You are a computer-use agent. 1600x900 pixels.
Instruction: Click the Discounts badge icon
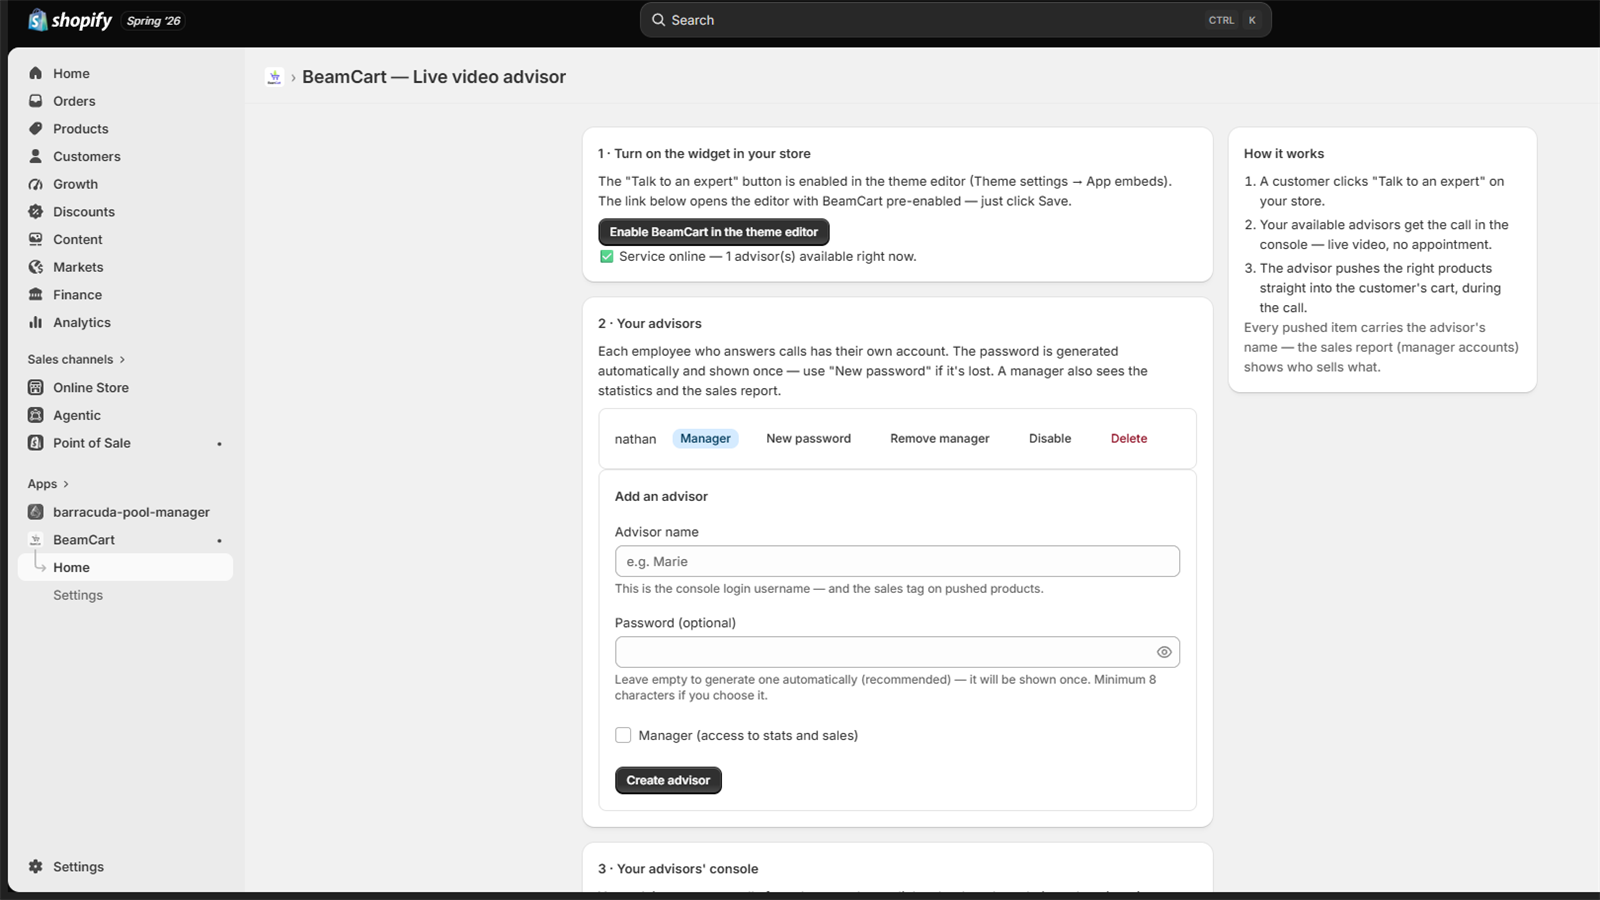(36, 212)
